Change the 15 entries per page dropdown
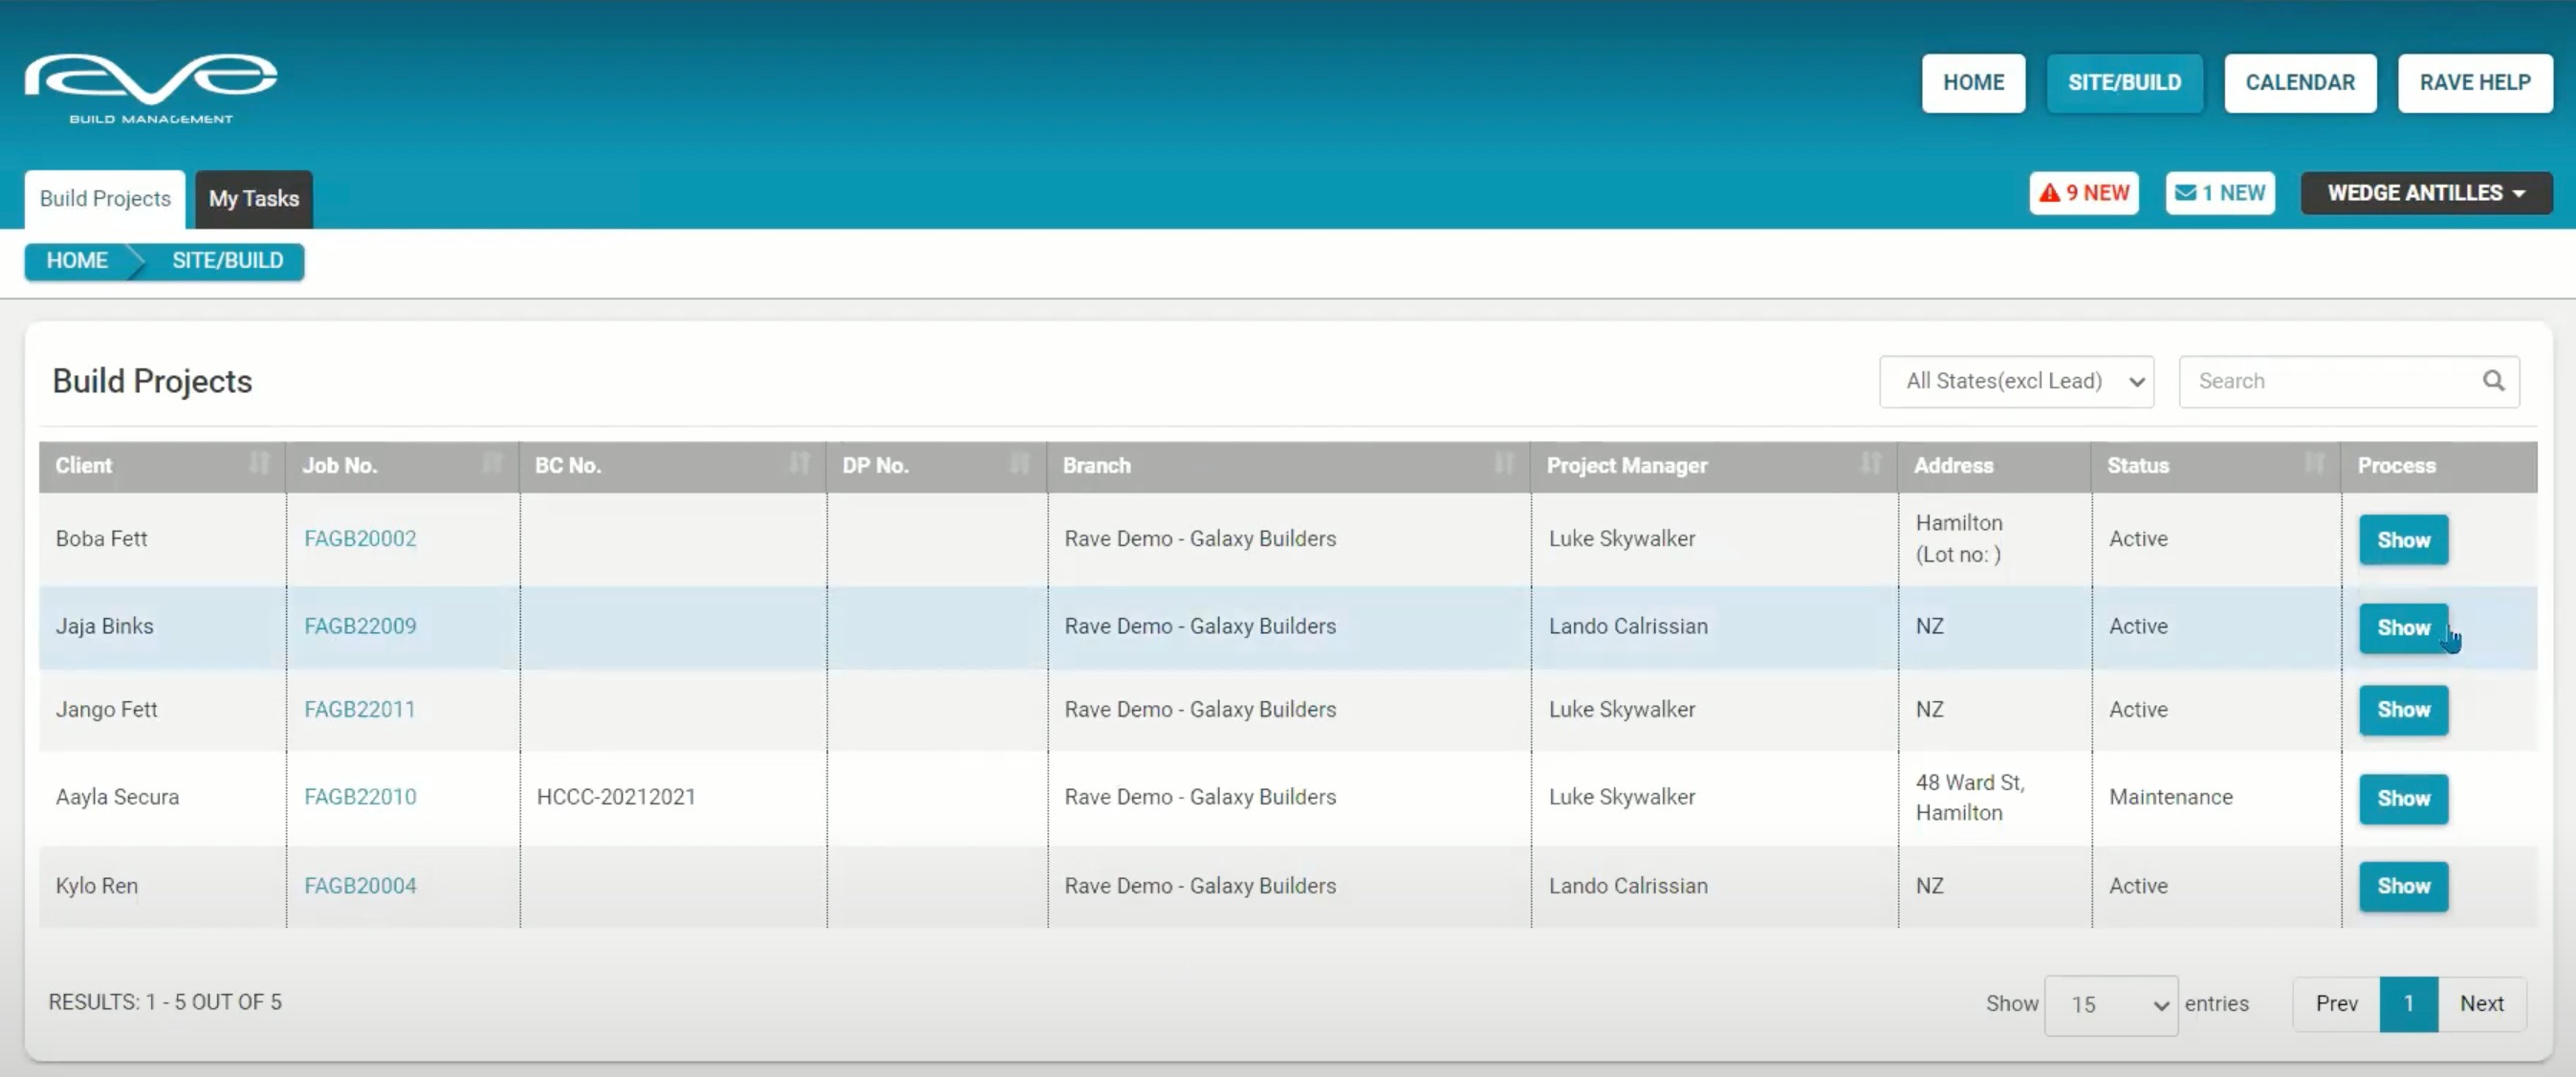2576x1077 pixels. 2111,1004
